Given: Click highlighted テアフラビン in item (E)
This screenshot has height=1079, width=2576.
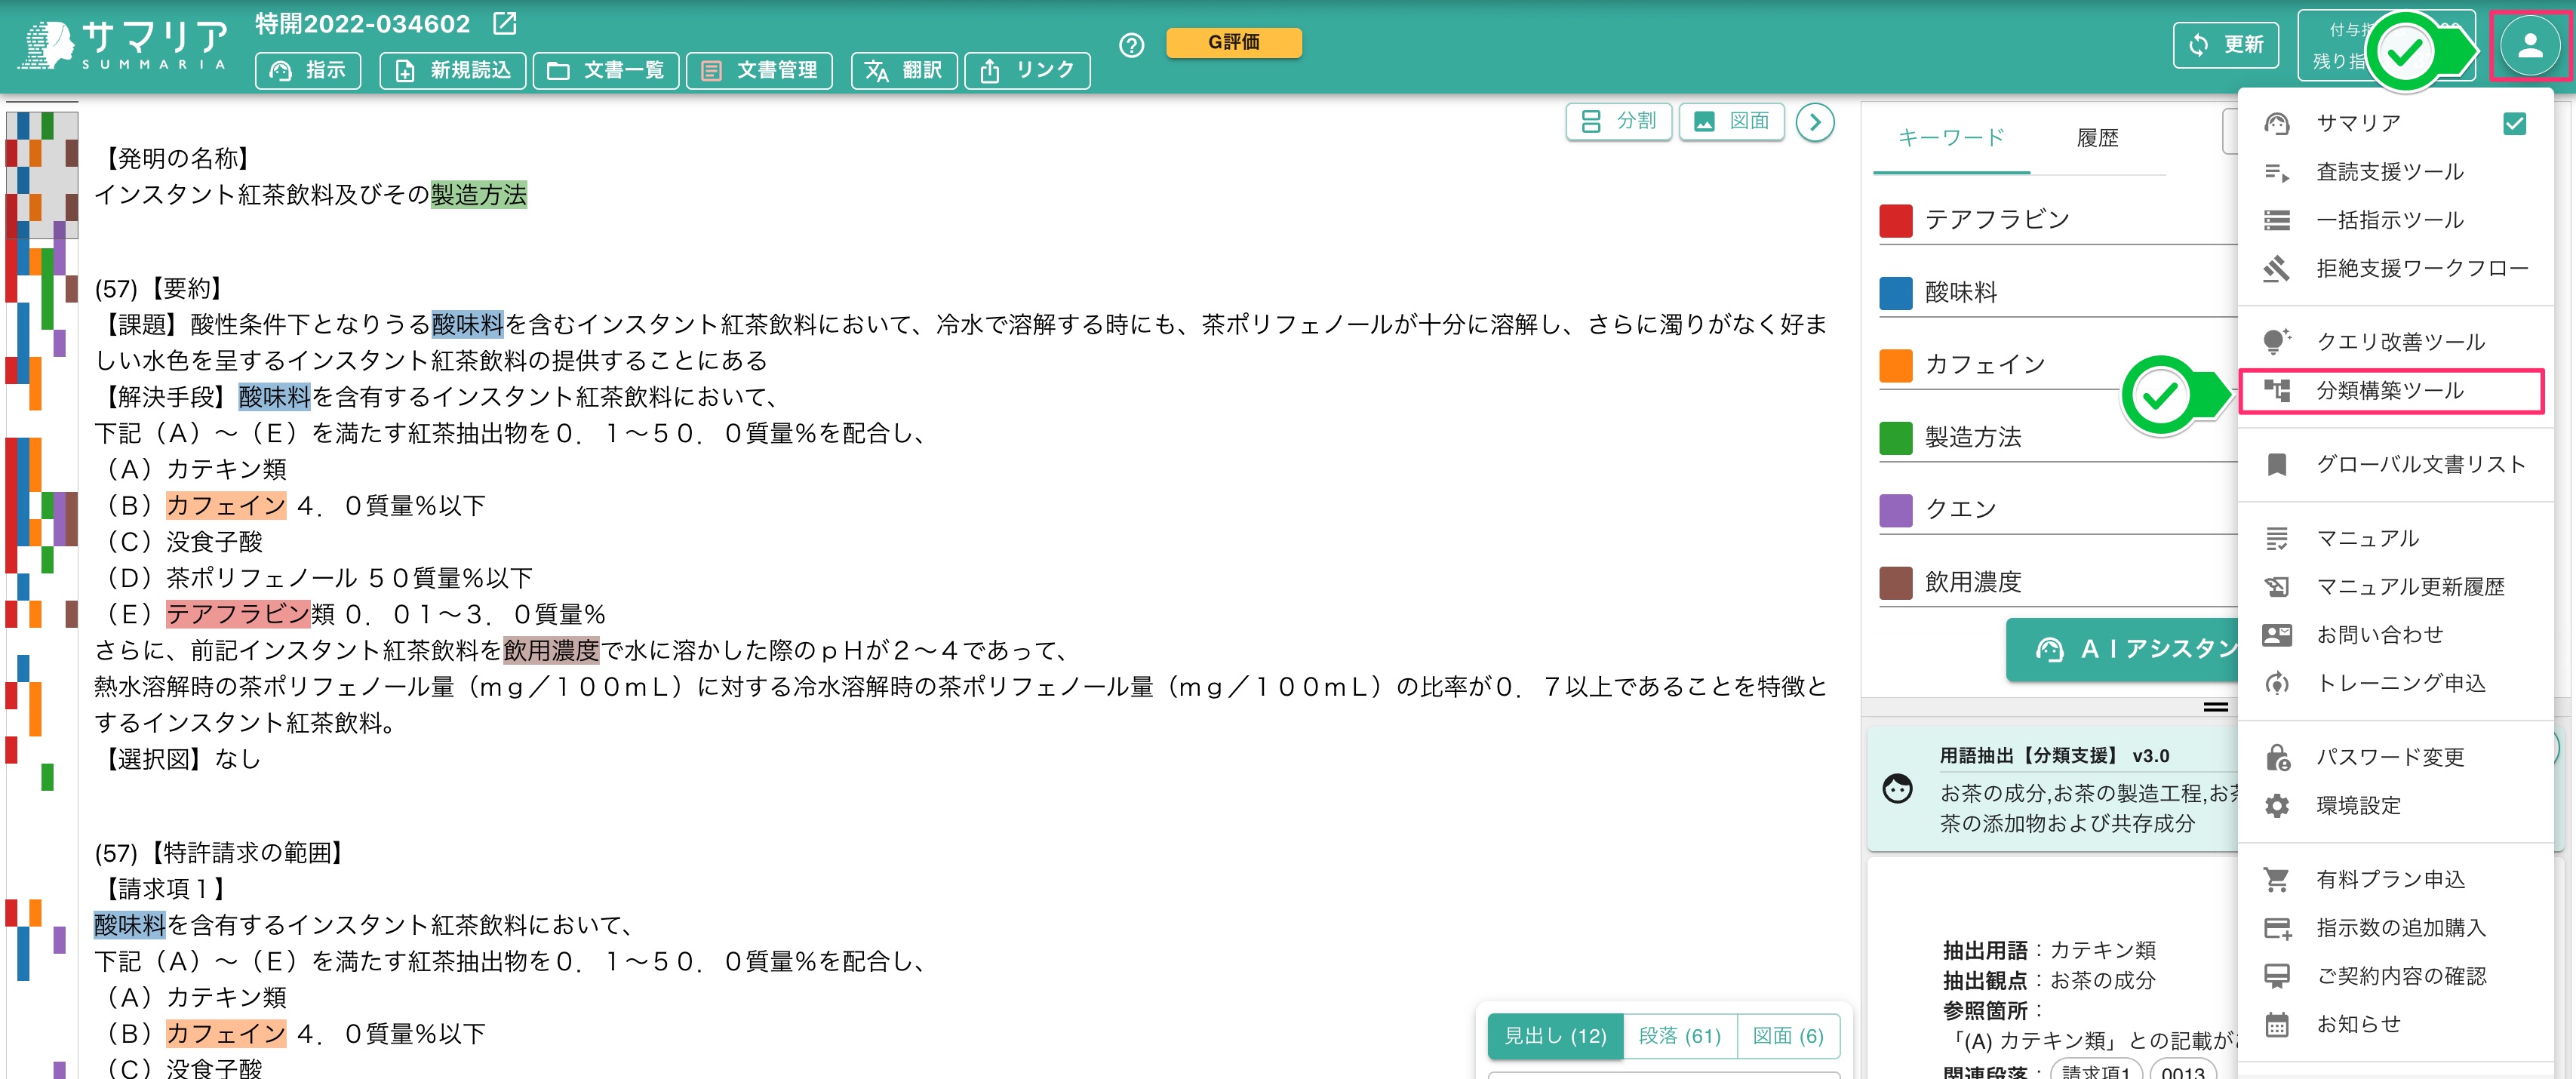Looking at the screenshot, I should tap(239, 614).
